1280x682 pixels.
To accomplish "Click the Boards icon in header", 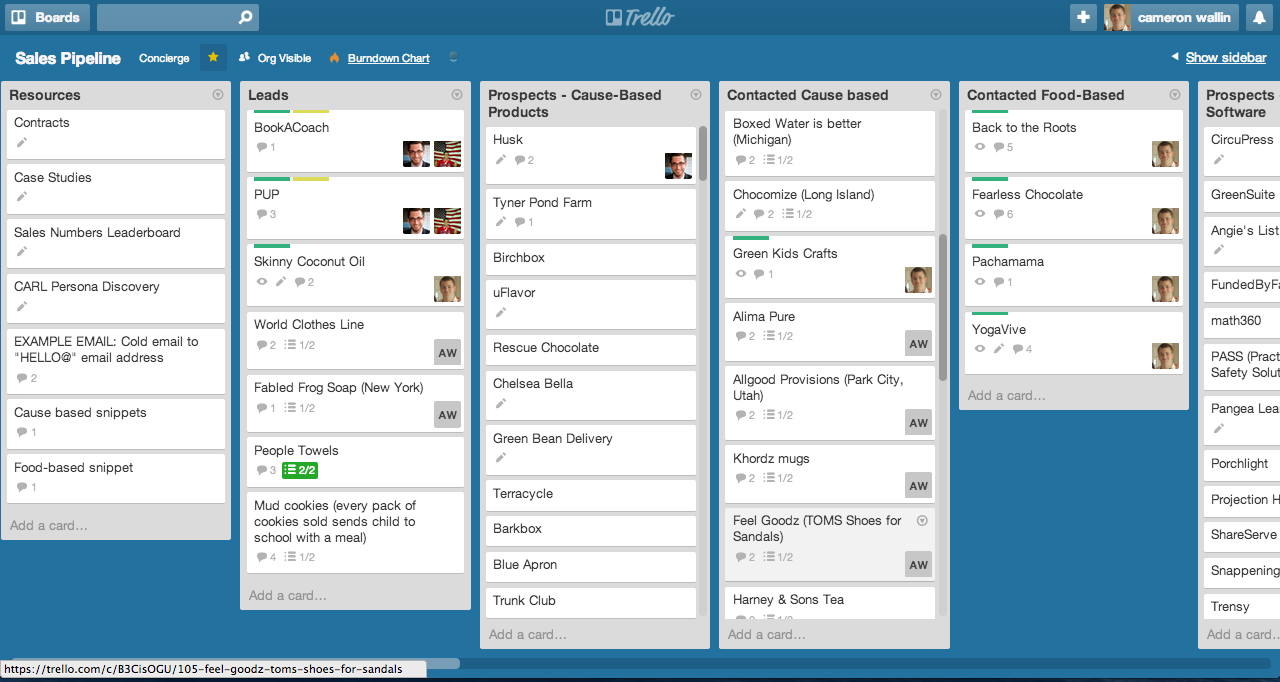I will click(x=18, y=17).
